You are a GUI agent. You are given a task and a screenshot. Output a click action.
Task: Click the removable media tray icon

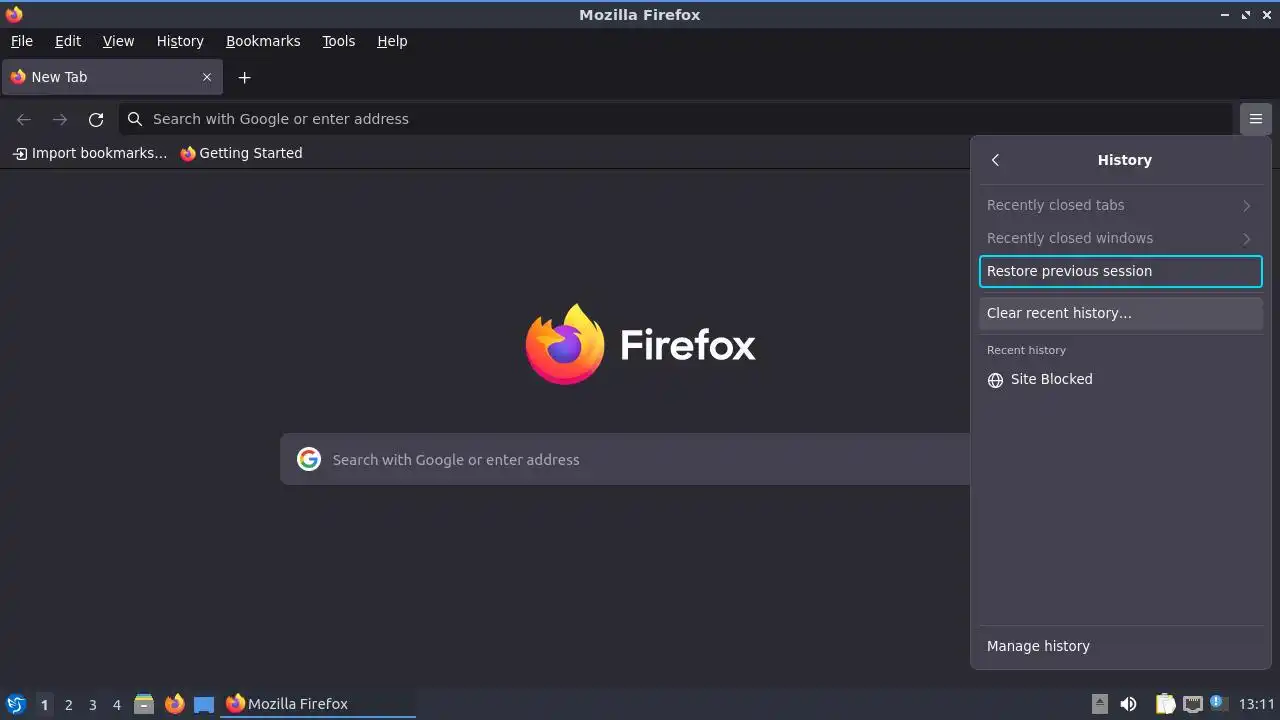point(1099,704)
